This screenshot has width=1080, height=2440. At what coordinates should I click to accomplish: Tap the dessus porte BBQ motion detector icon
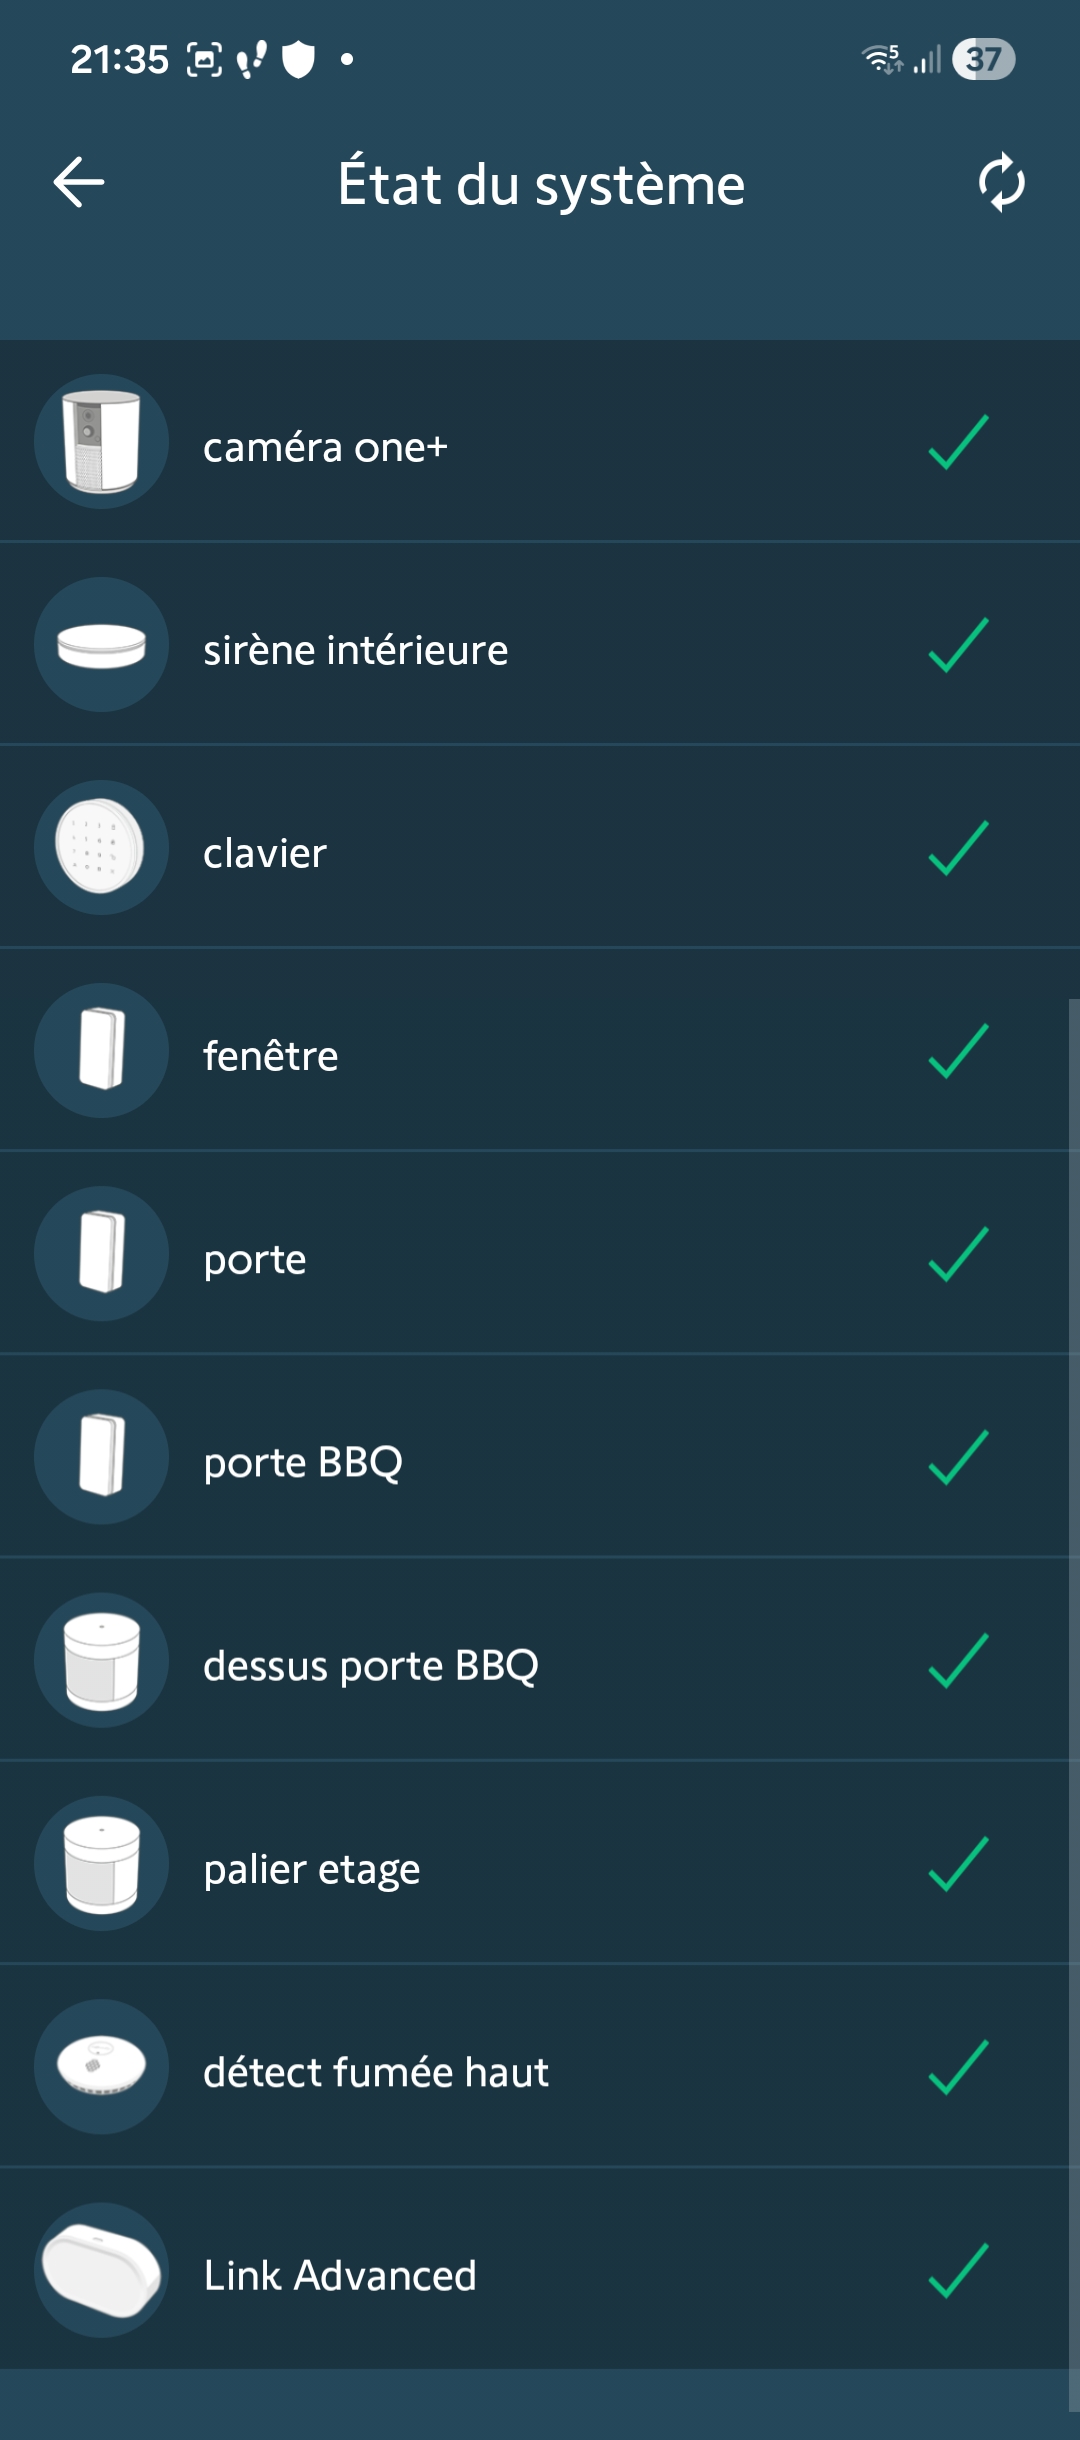tap(101, 1660)
